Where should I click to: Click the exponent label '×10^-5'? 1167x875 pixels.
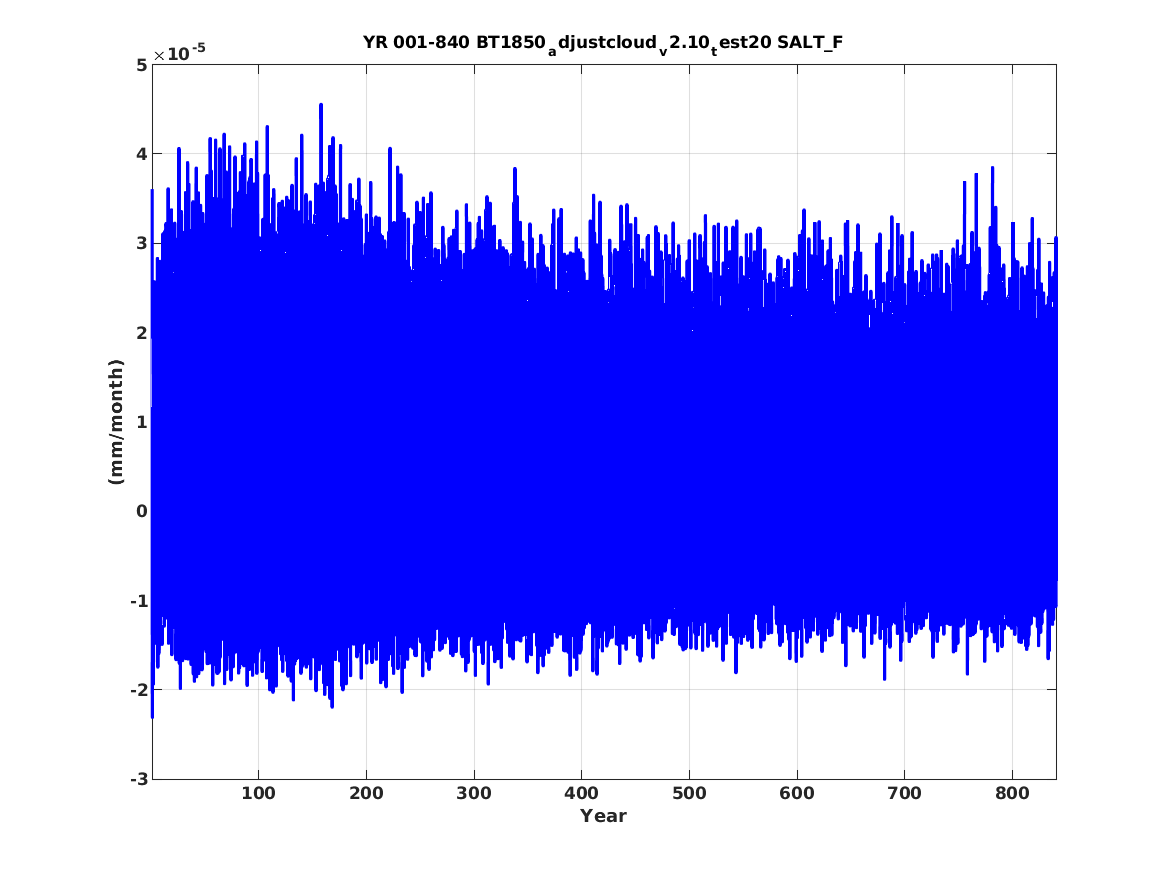[179, 52]
